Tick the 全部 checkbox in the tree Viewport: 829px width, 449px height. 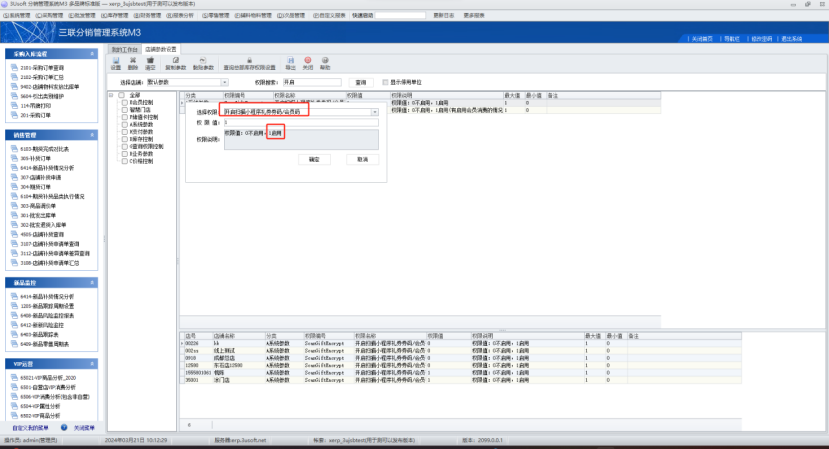click(121, 95)
